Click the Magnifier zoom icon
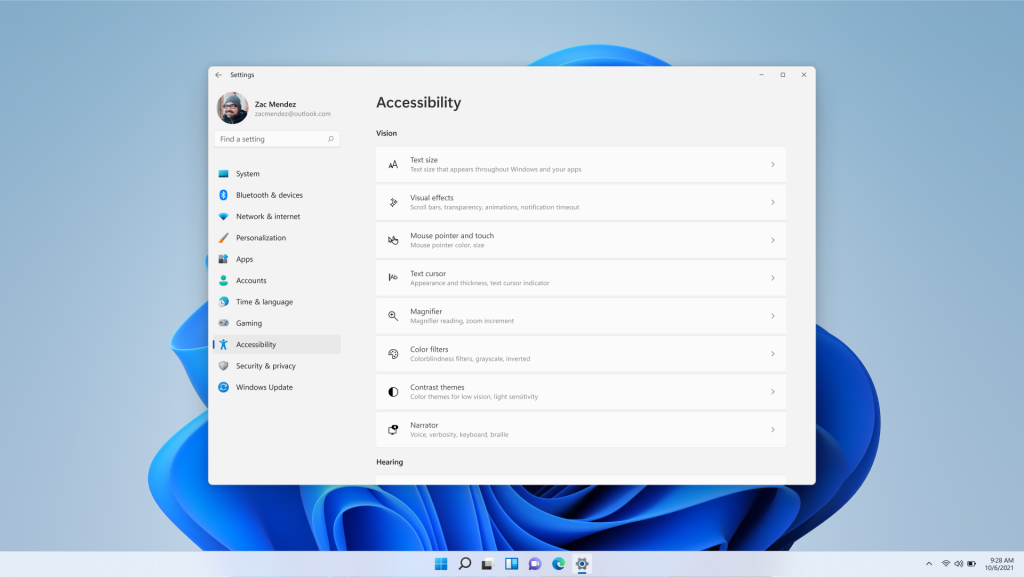Viewport: 1024px width, 577px height. [x=393, y=316]
